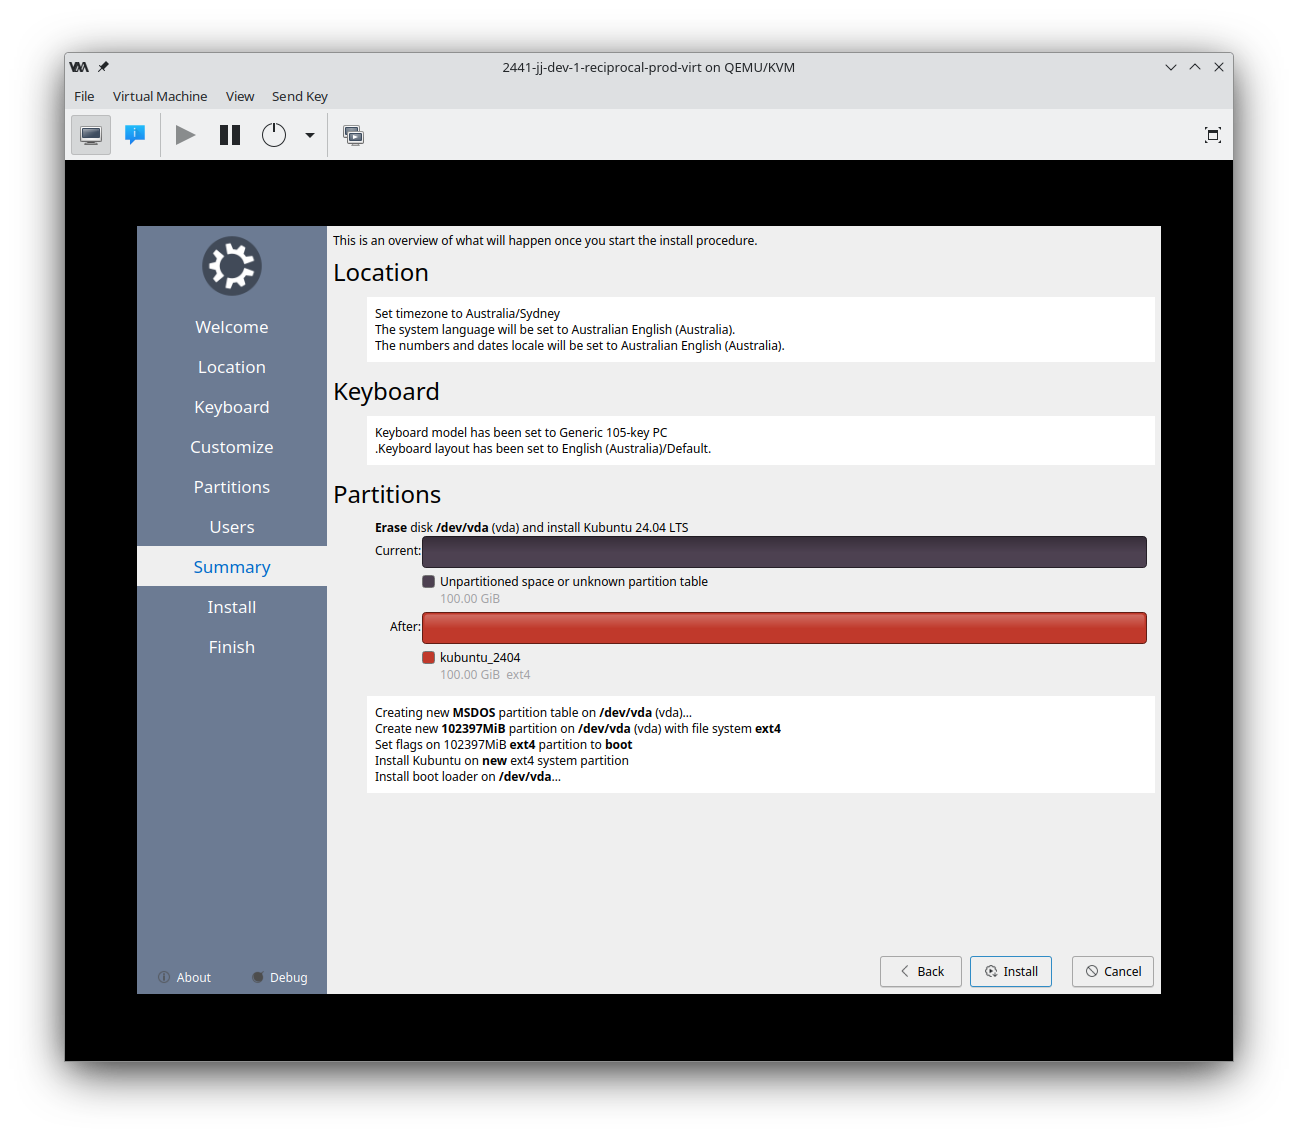The image size is (1298, 1138).
Task: Cancel the installation
Action: [1113, 971]
